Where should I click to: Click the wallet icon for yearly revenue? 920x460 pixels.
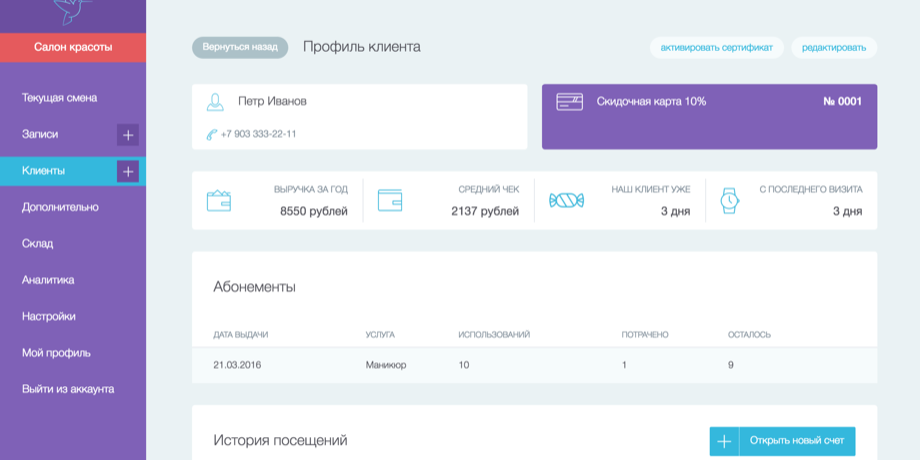click(218, 201)
